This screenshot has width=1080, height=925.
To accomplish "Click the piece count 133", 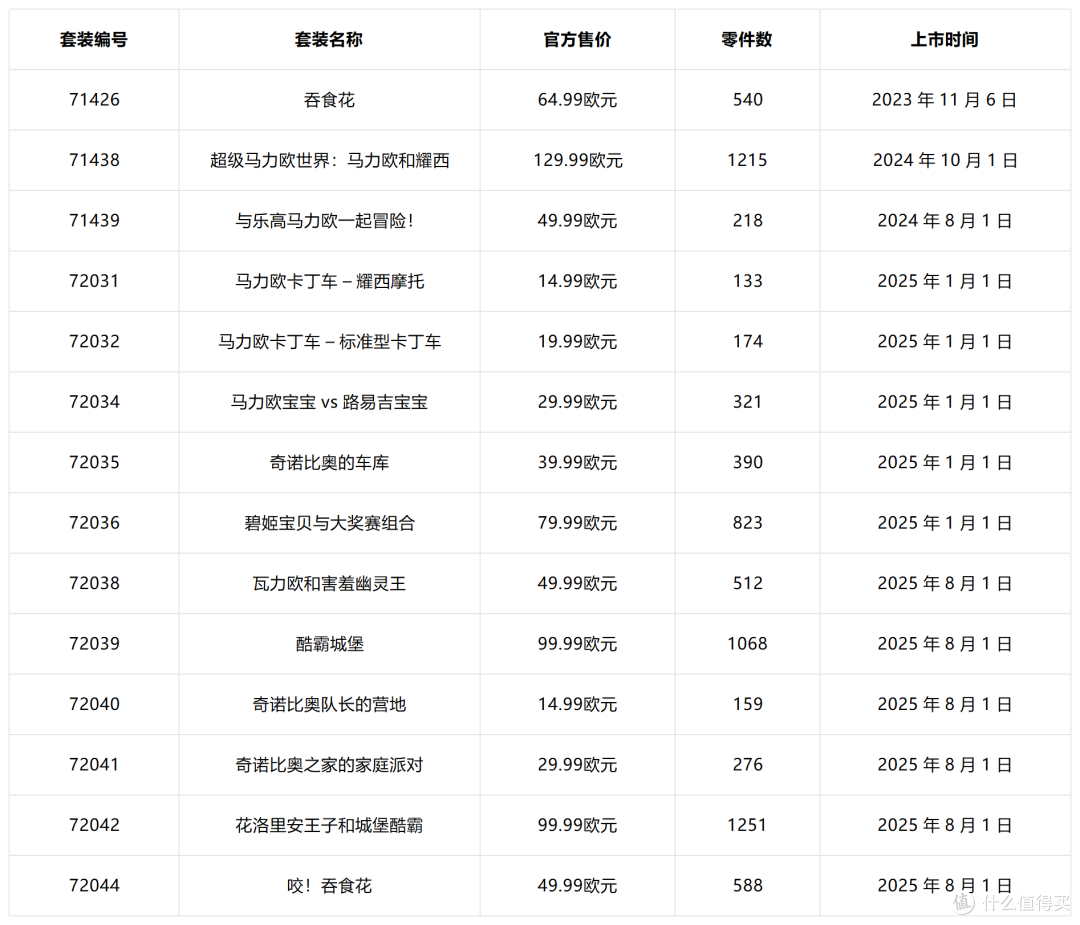I will [747, 282].
